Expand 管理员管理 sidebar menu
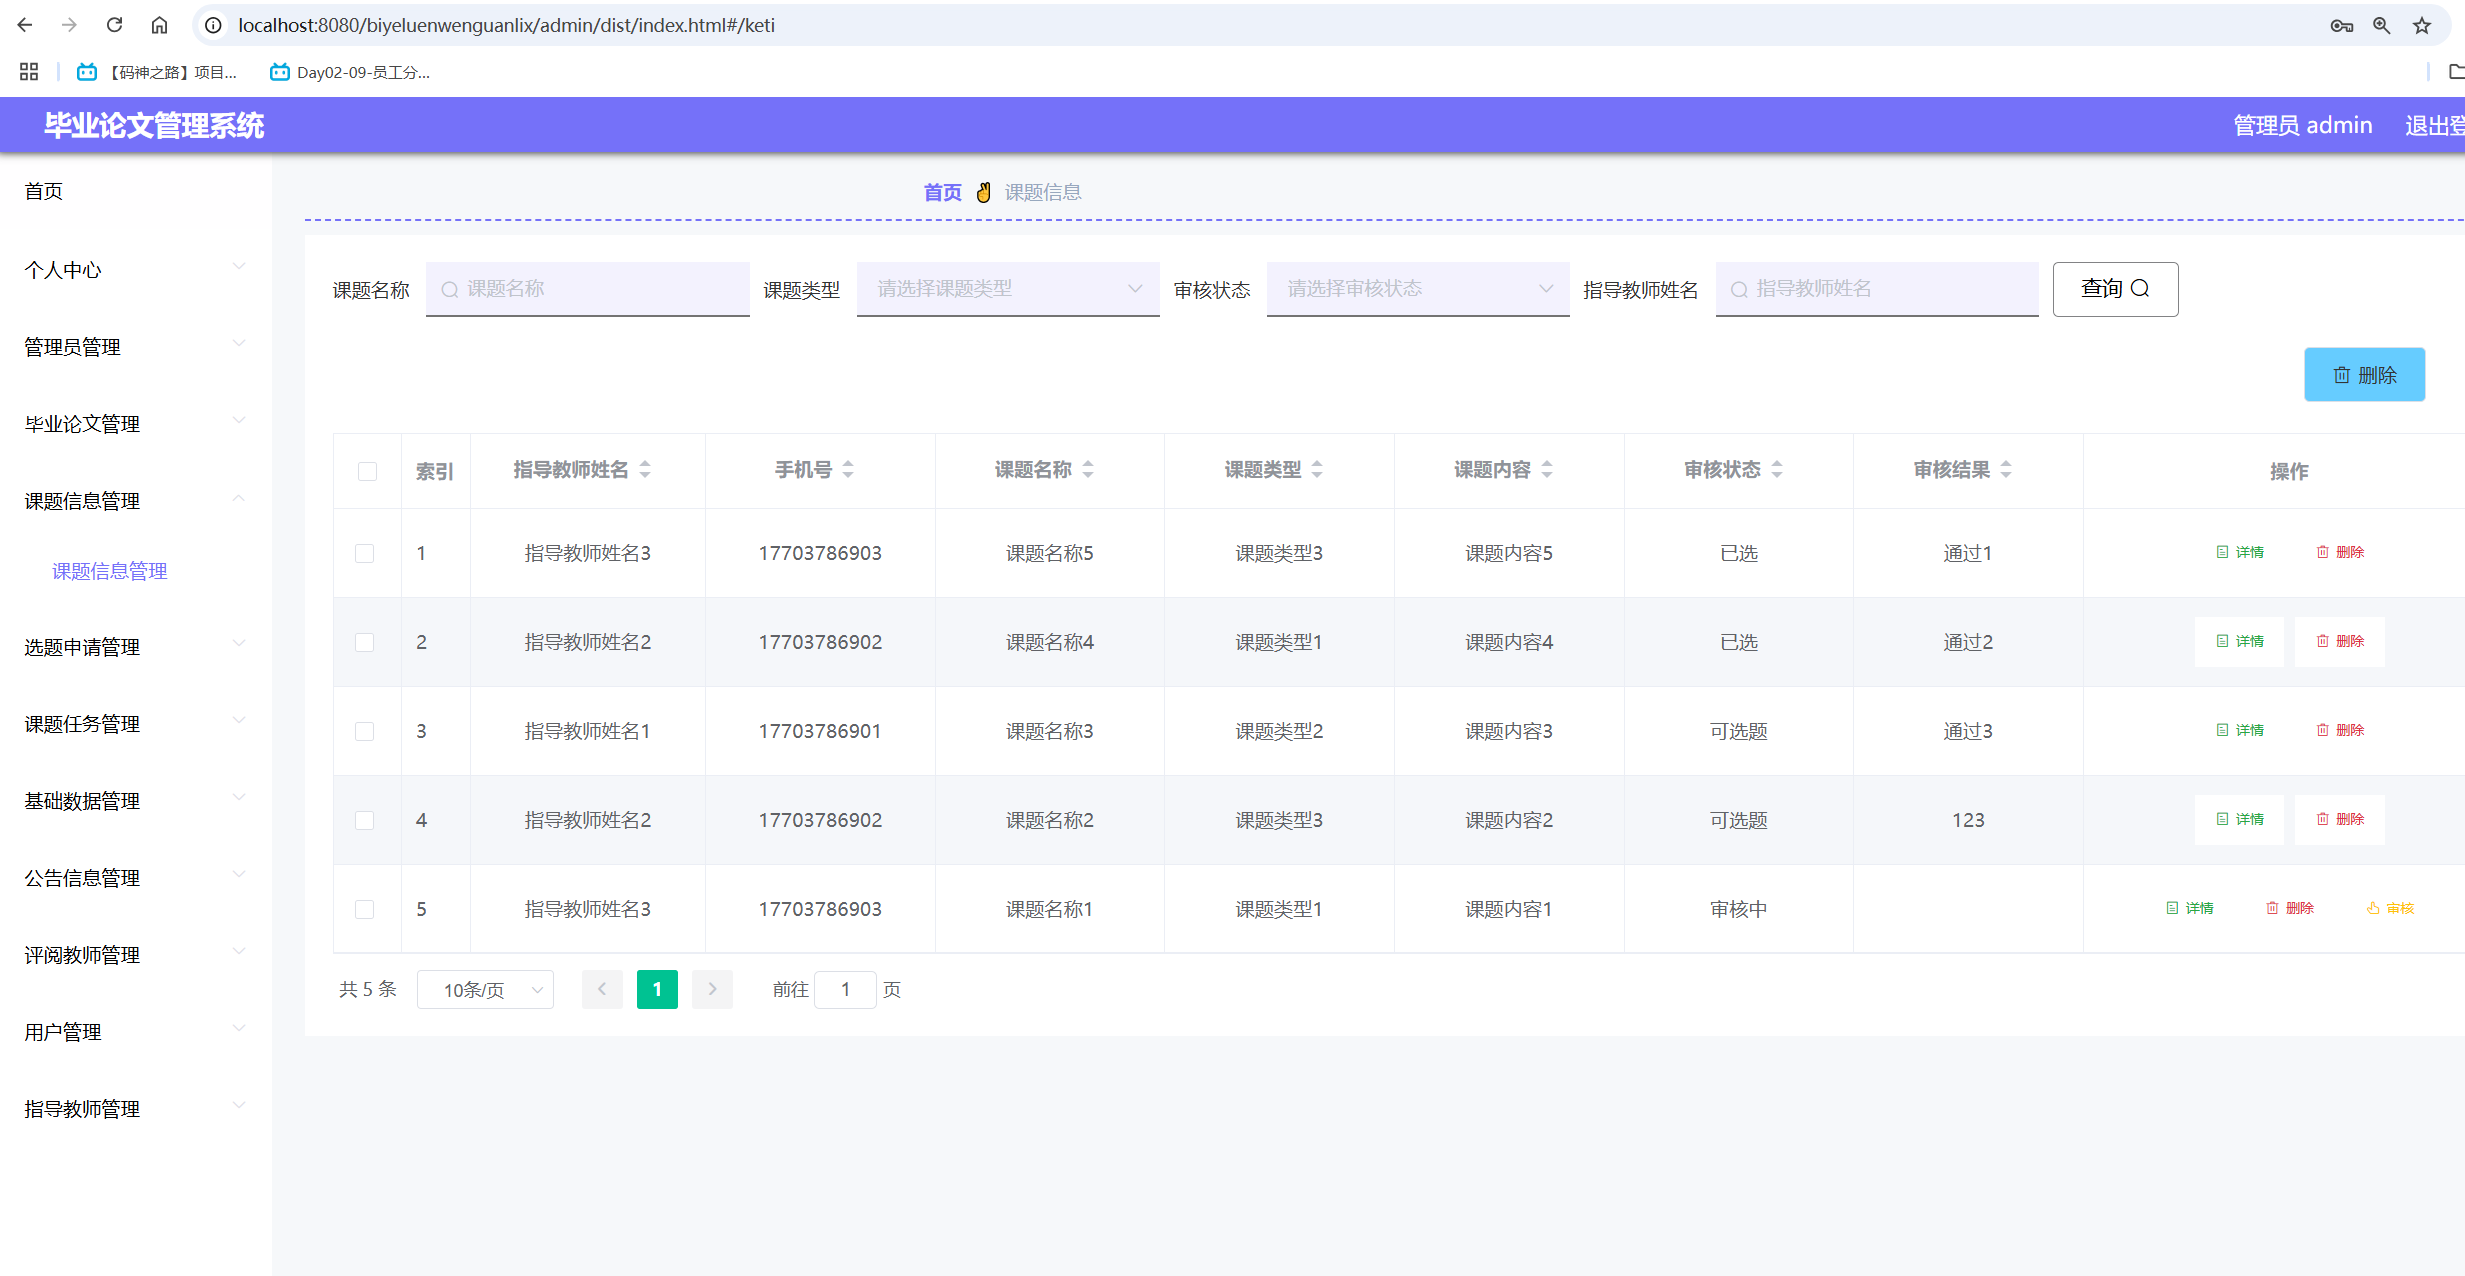This screenshot has width=2465, height=1276. [135, 347]
